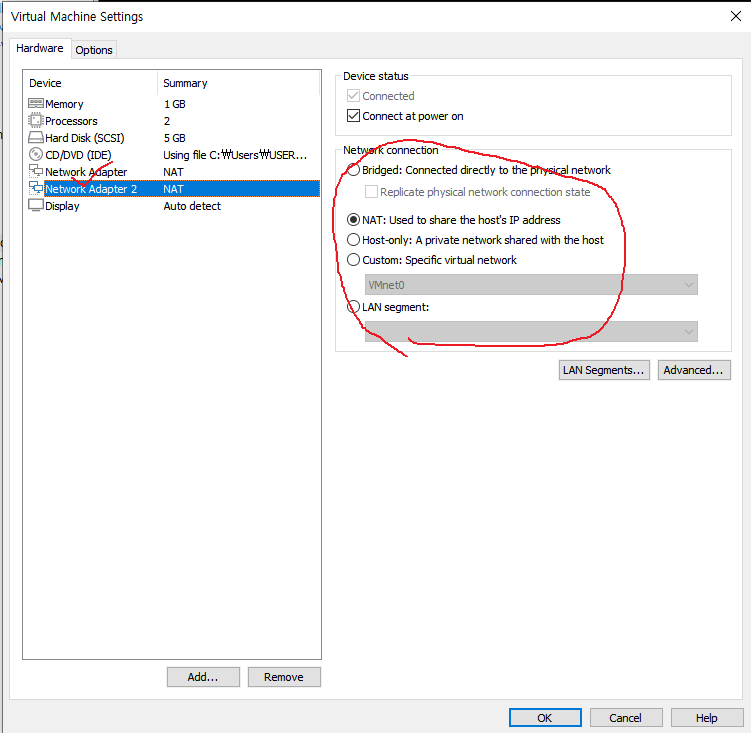Click the 1 GB memory summary value
Screen dimensions: 751x733
coord(174,104)
